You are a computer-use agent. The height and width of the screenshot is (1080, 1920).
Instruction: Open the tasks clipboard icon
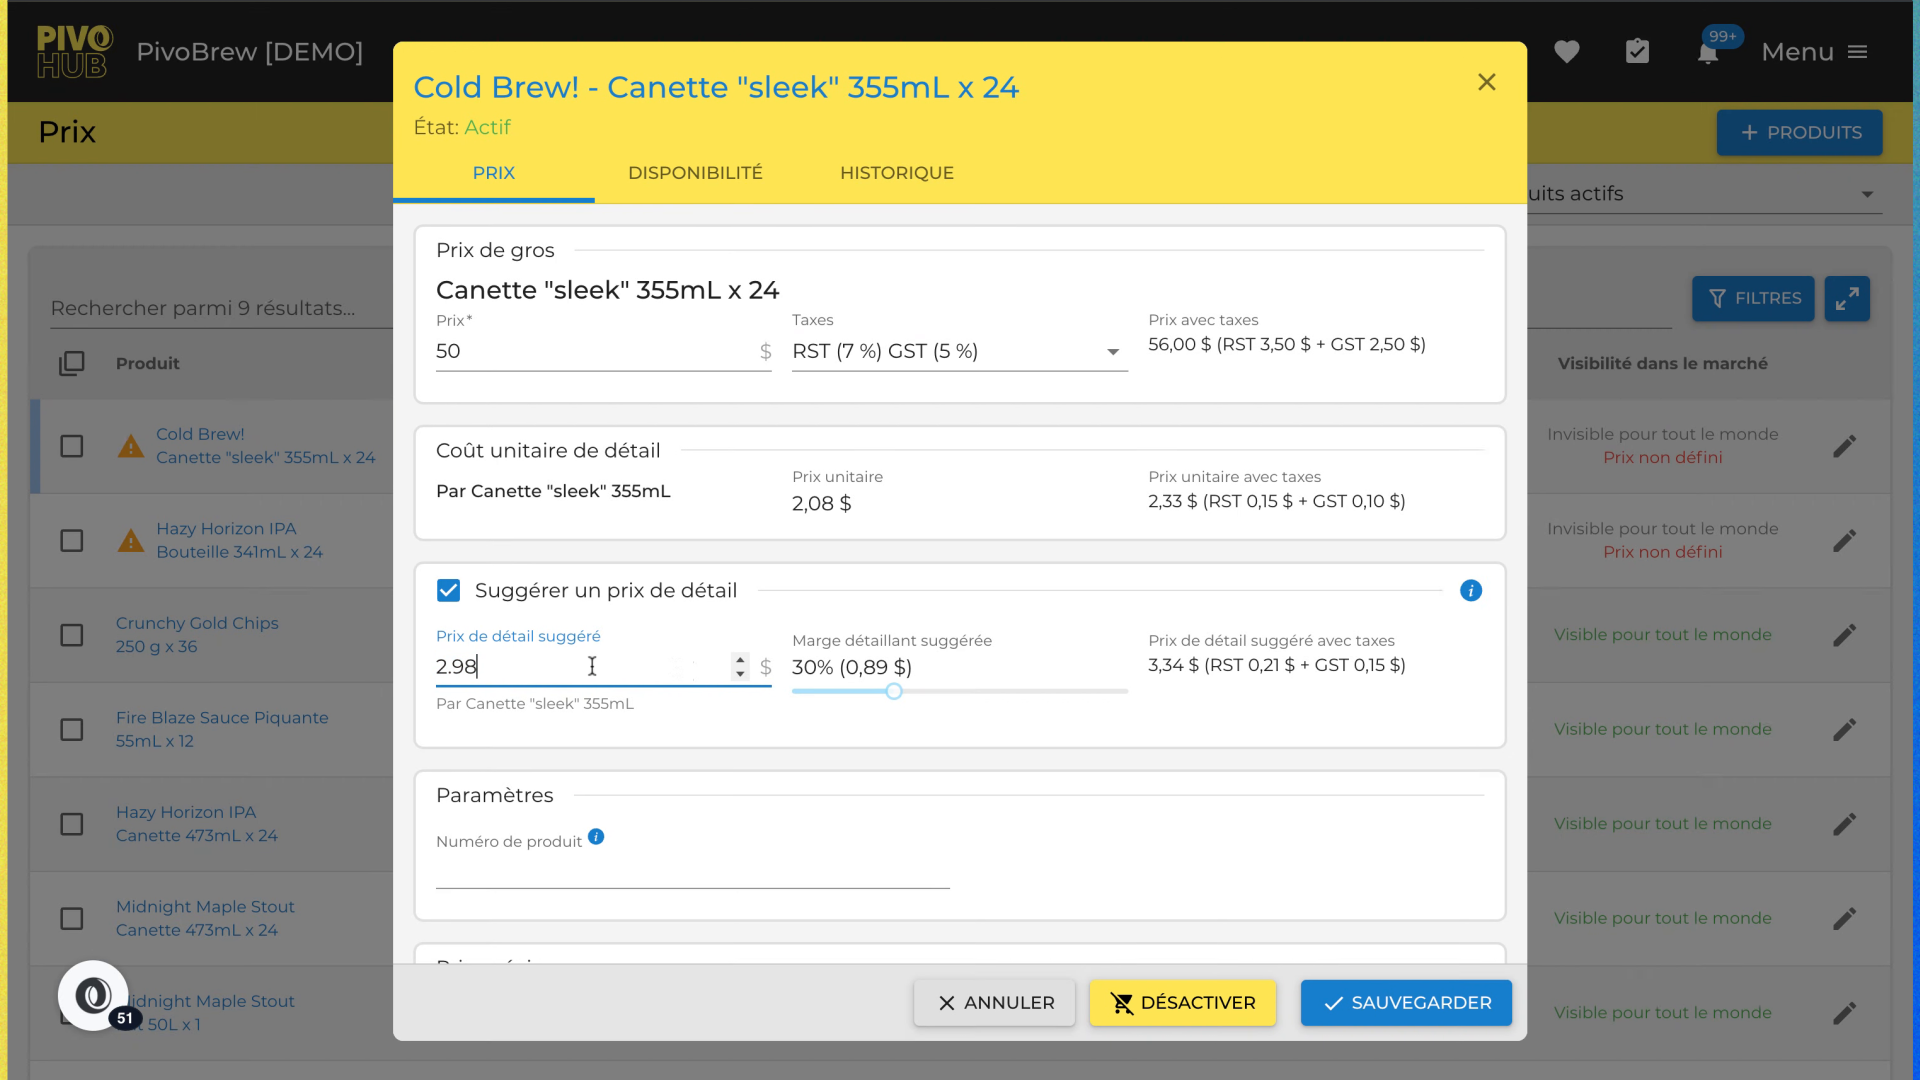(x=1637, y=52)
